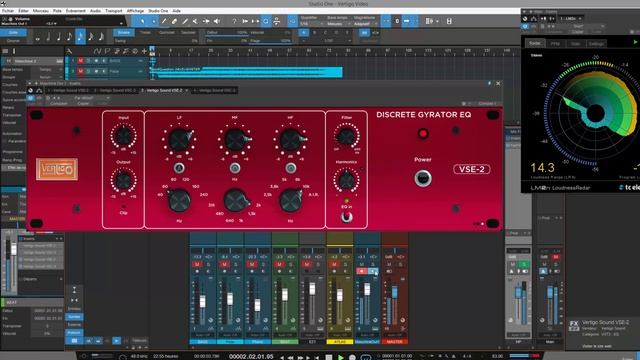
Task: Click the MaschineOut channel fader
Action: click(367, 289)
